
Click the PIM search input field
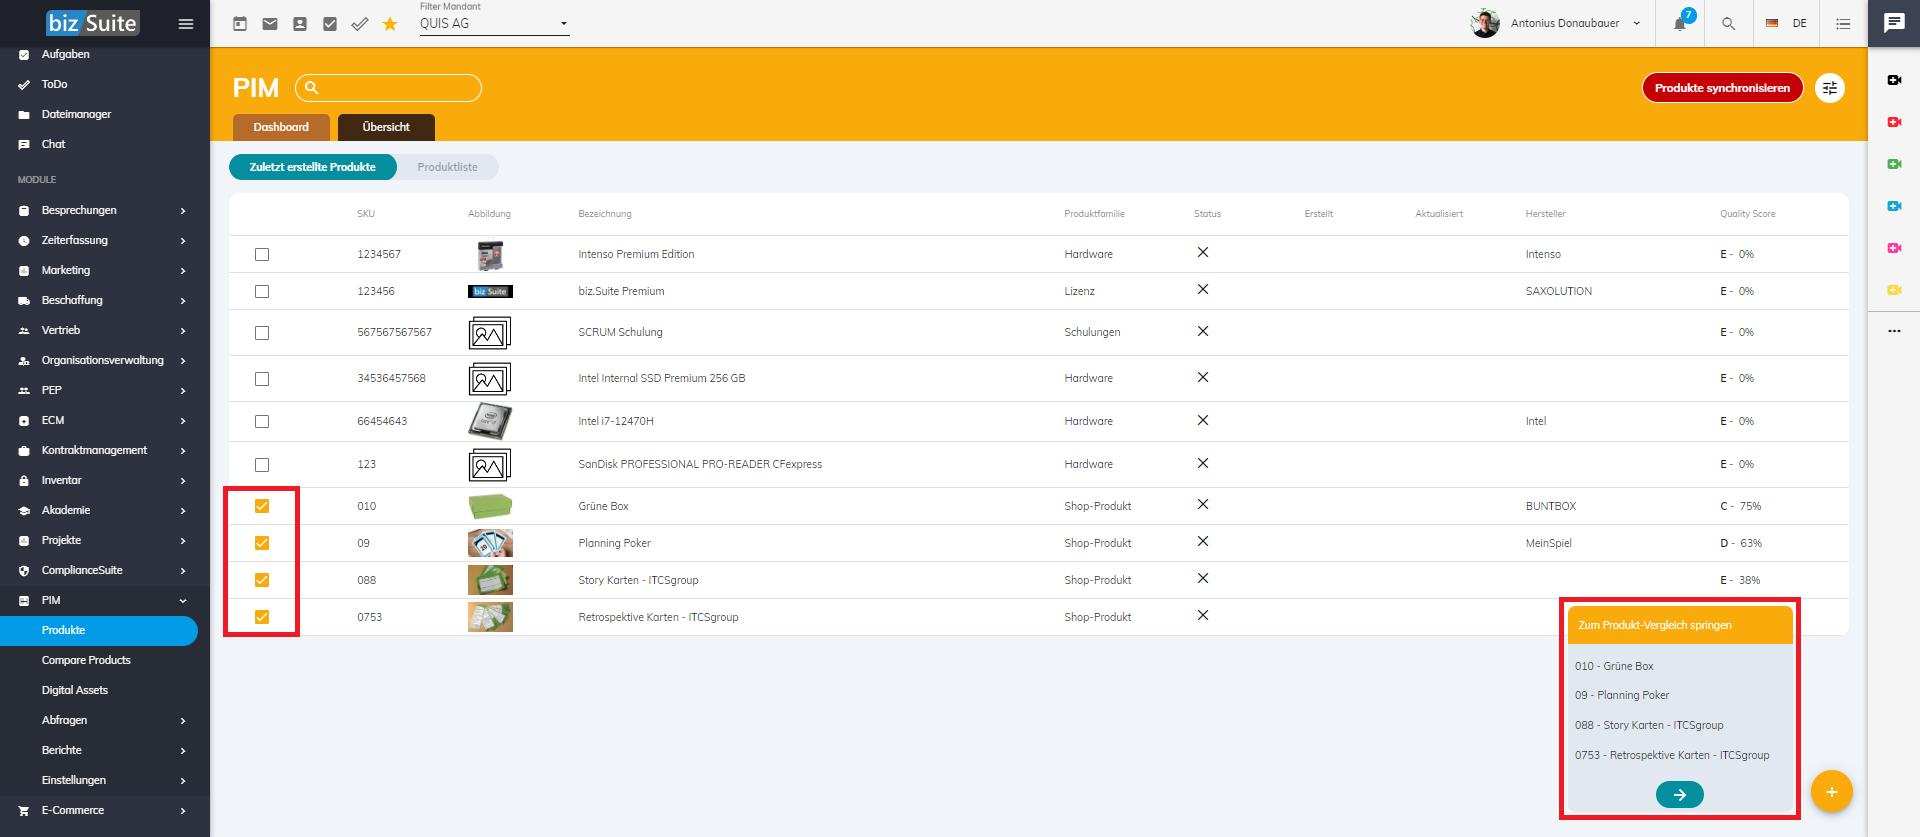click(x=388, y=88)
